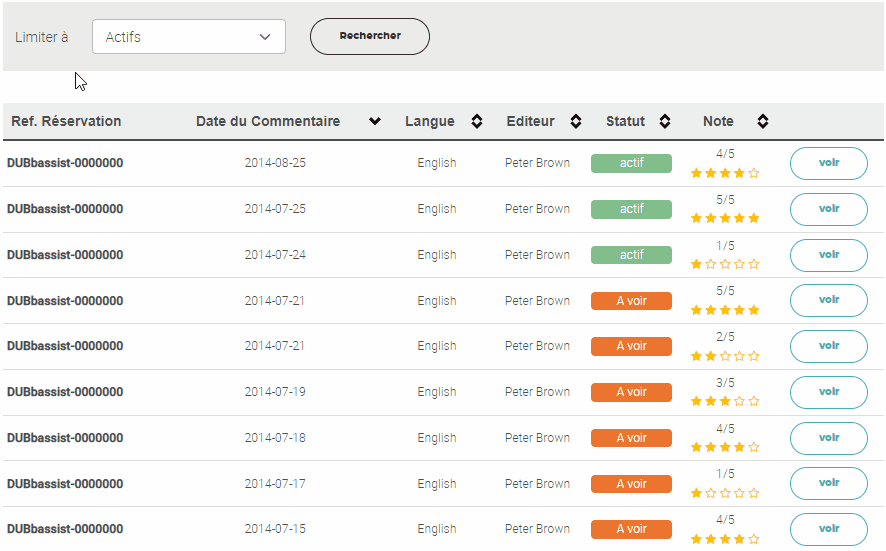Click the A voir badge on 2014-07-18 row
886x551 pixels.
tap(631, 438)
